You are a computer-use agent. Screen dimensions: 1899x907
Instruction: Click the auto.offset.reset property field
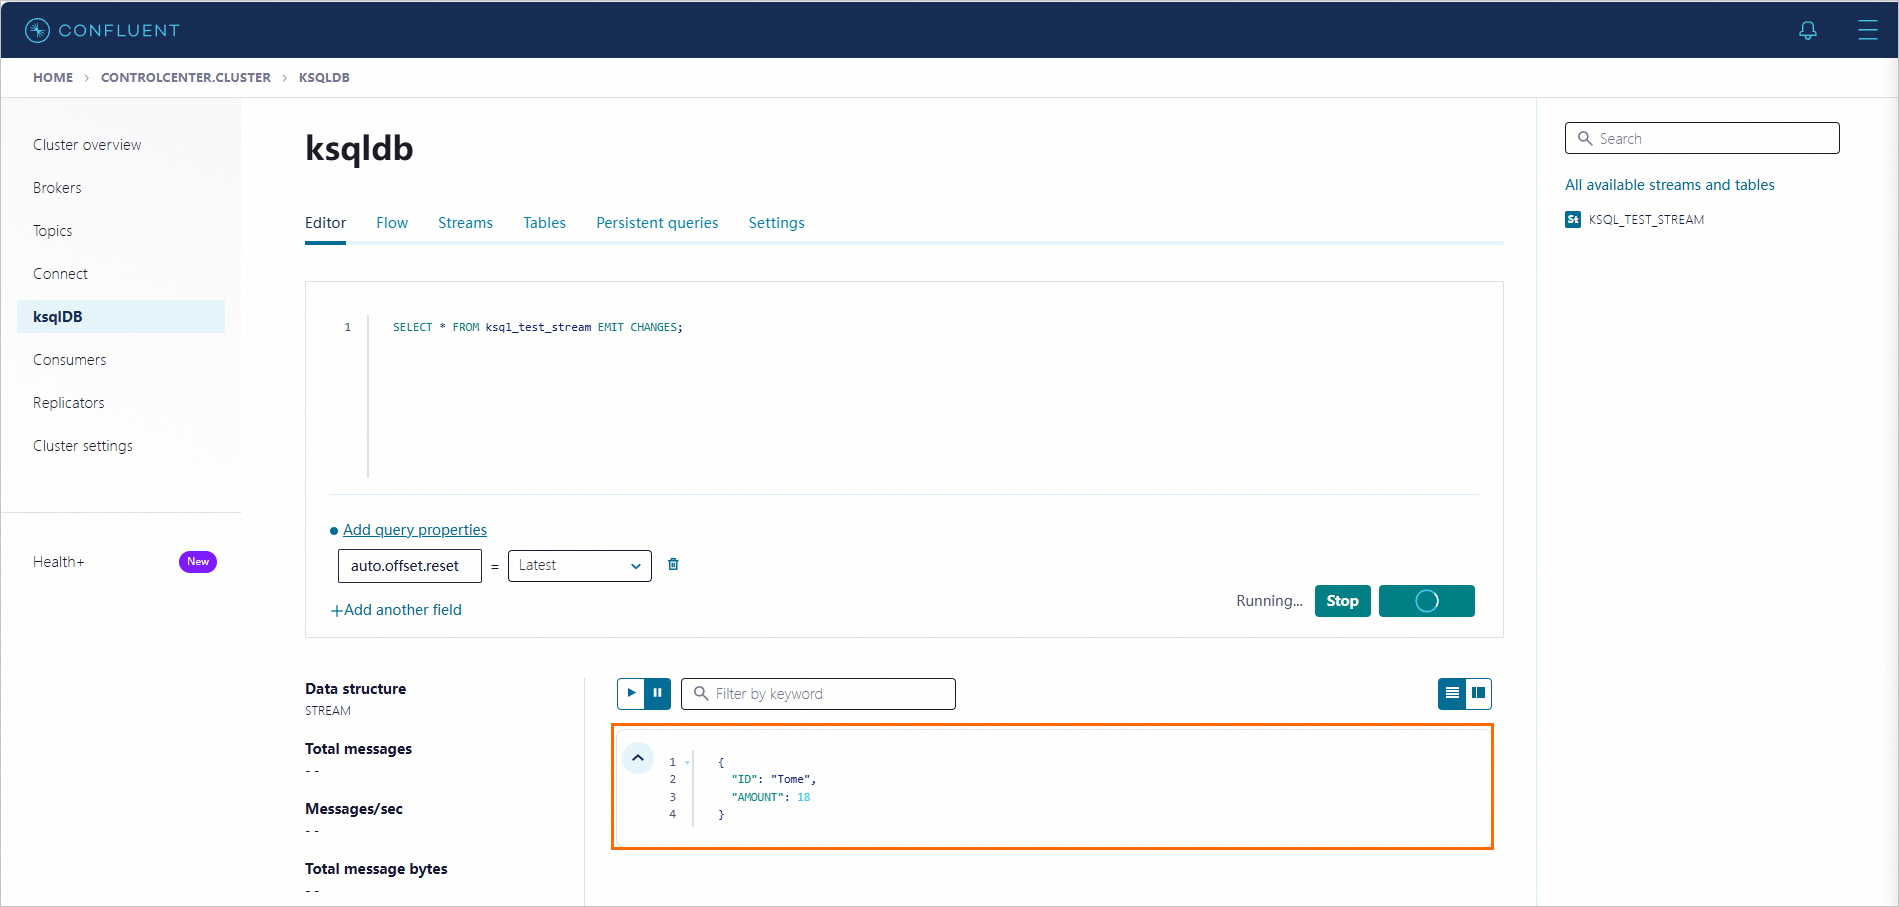pyautogui.click(x=410, y=565)
